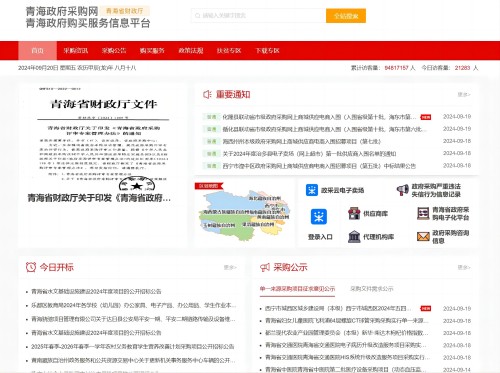Open 今日开标 item mentioning 平安一期、平安二期

click(x=133, y=319)
